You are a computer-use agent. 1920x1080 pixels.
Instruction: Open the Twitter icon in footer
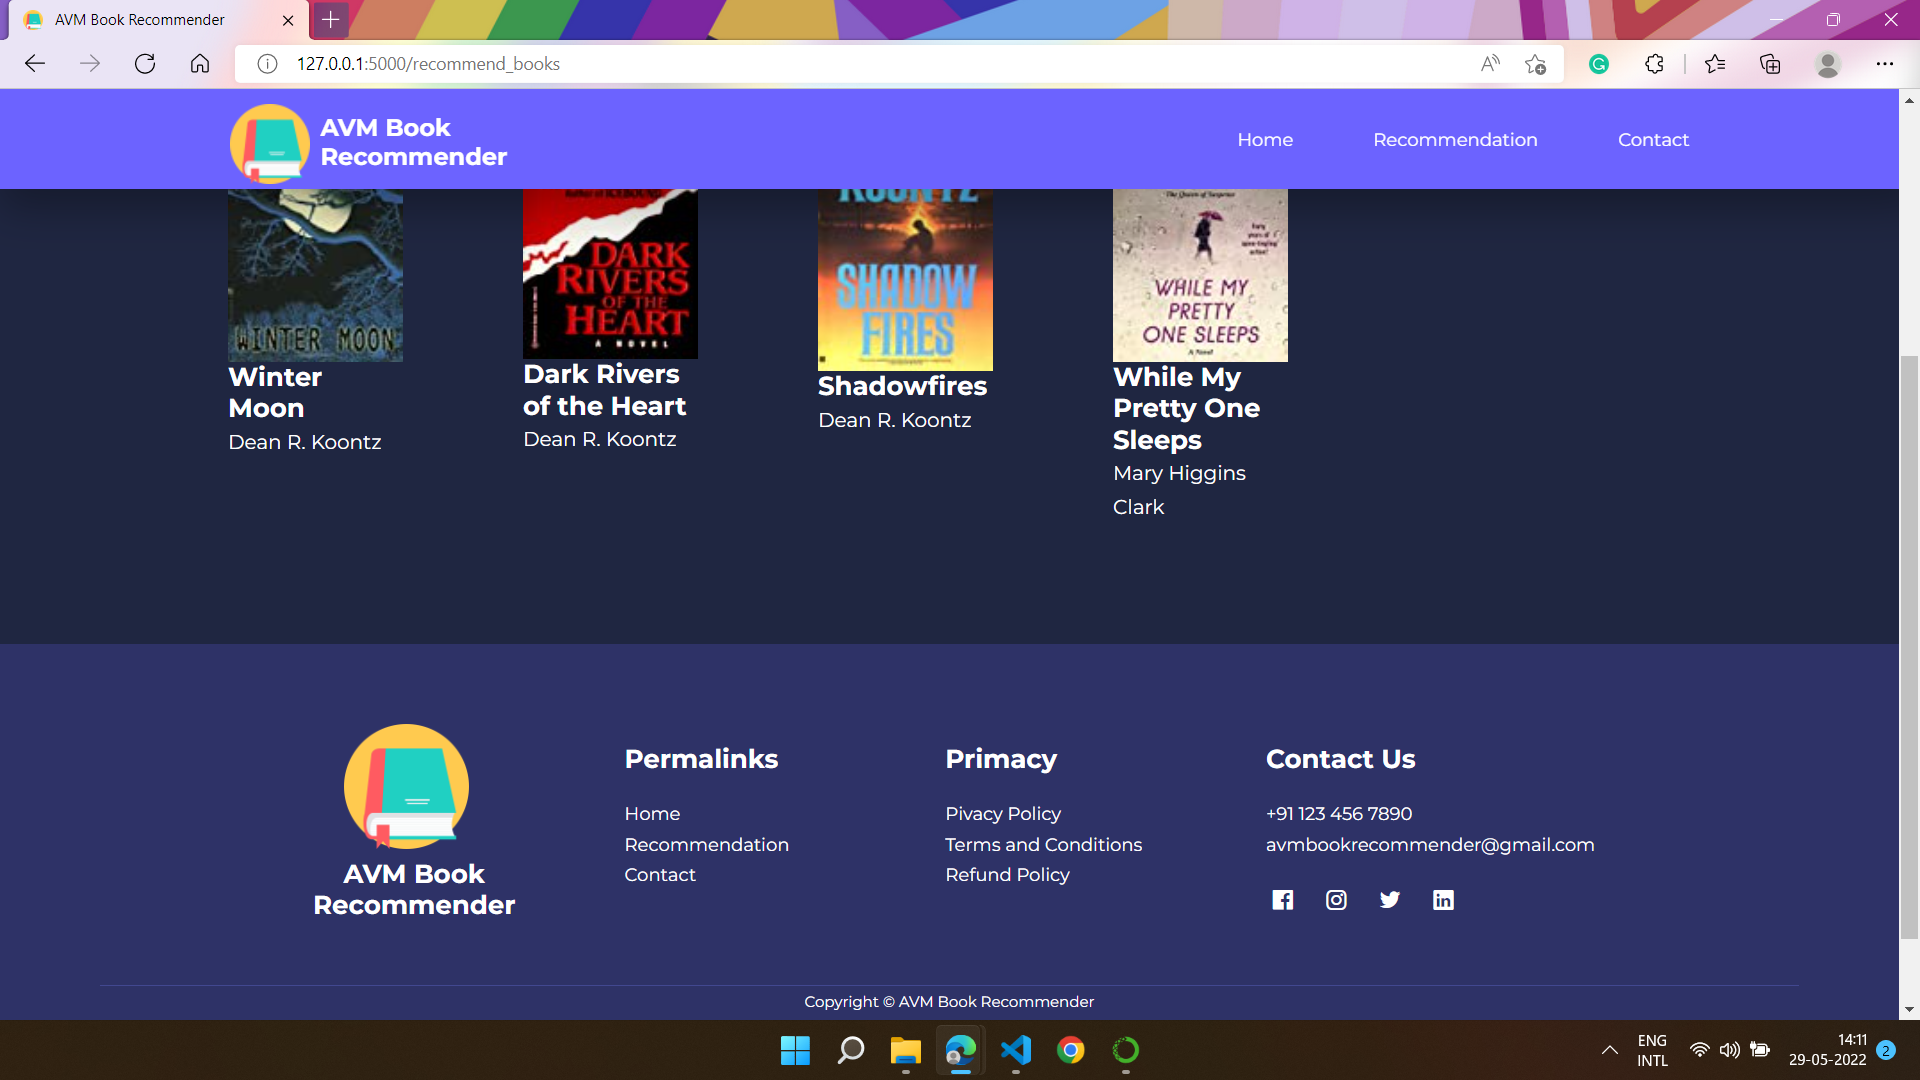pyautogui.click(x=1389, y=900)
